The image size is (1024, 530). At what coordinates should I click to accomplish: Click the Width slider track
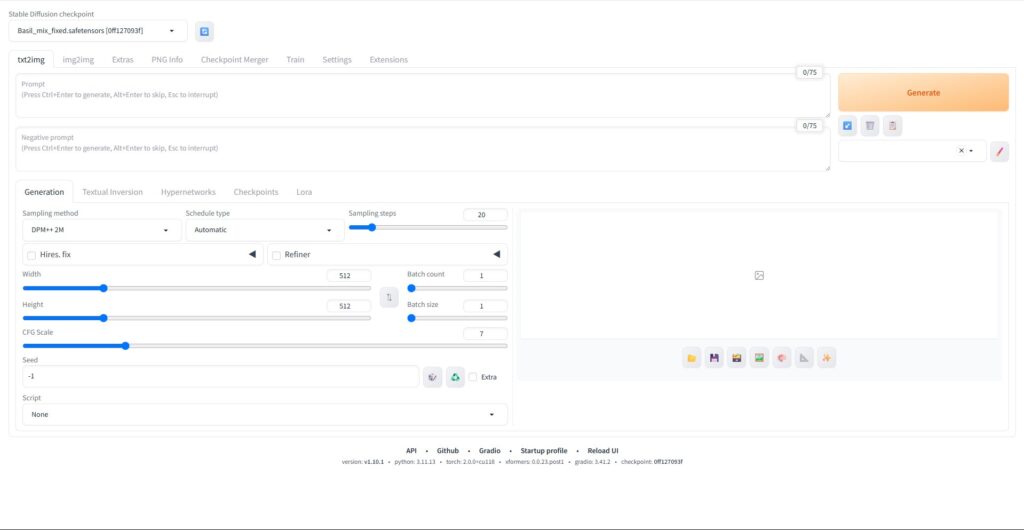click(197, 288)
